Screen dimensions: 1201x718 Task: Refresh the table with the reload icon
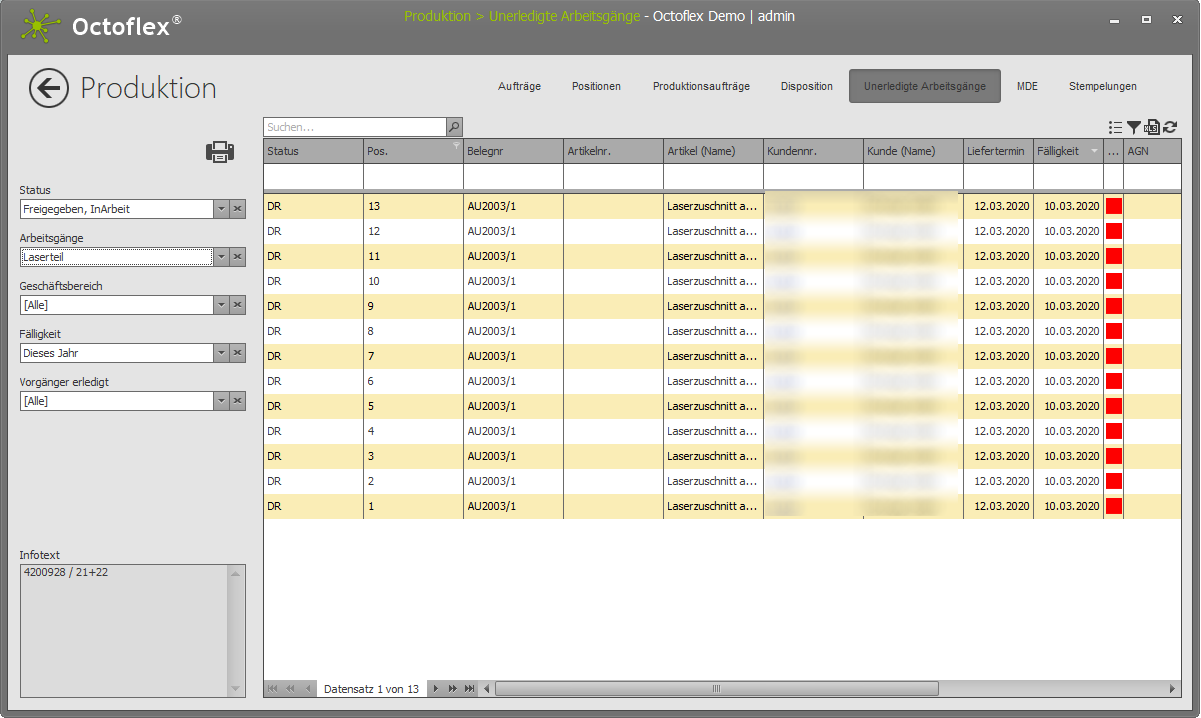coord(1169,127)
